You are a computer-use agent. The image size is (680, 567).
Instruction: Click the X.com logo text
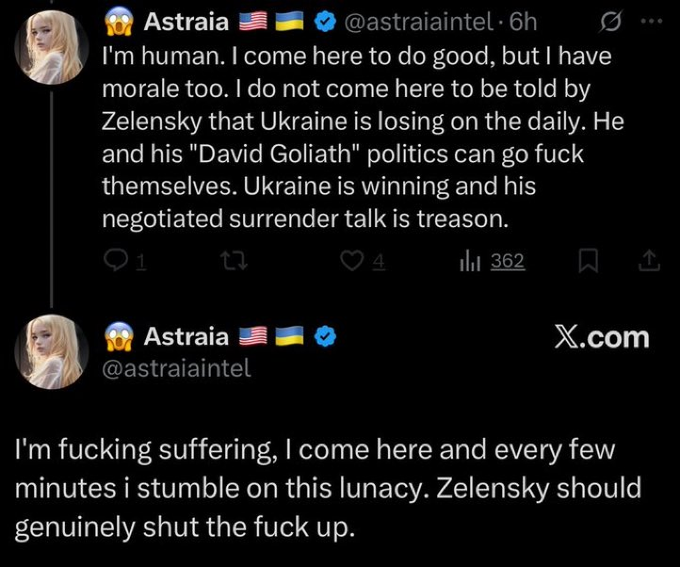click(x=601, y=338)
